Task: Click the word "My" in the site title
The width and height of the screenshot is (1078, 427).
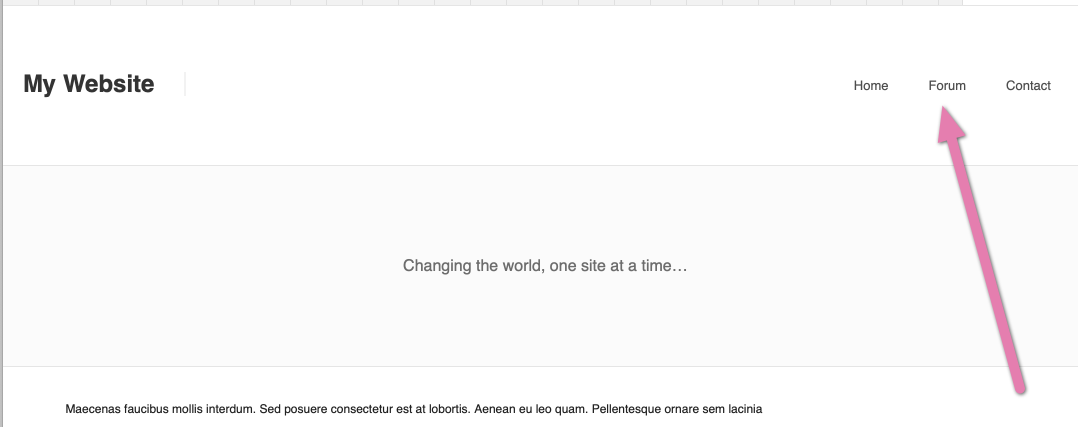Action: pos(39,84)
